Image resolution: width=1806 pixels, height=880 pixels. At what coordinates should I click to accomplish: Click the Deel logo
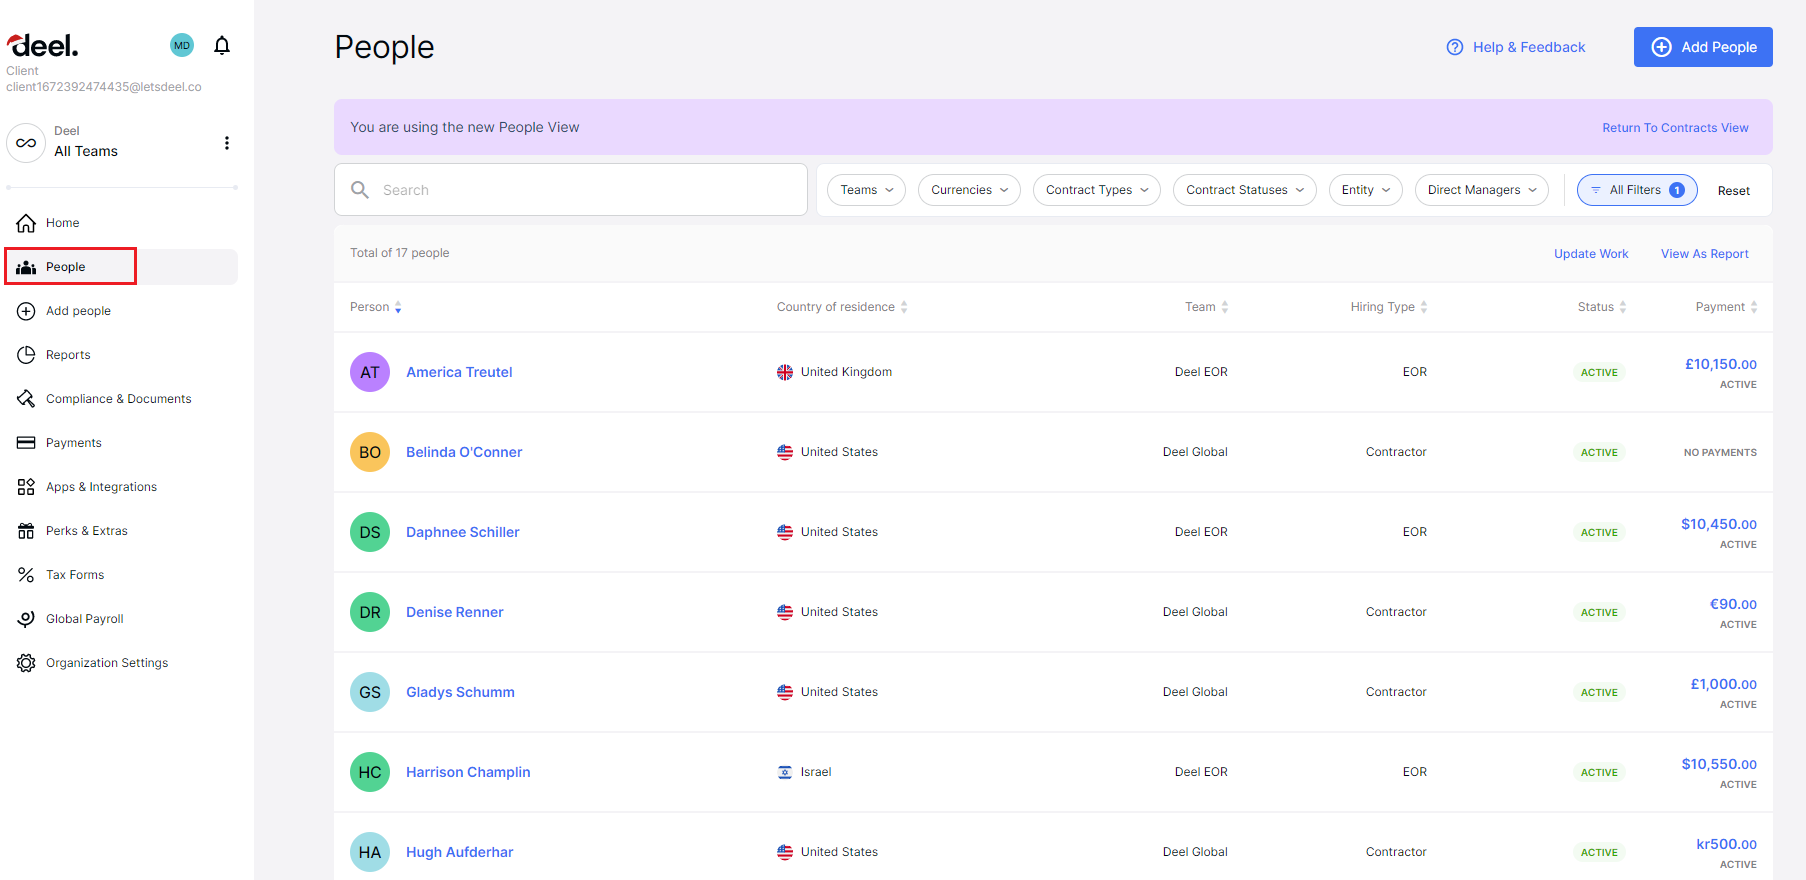click(43, 46)
